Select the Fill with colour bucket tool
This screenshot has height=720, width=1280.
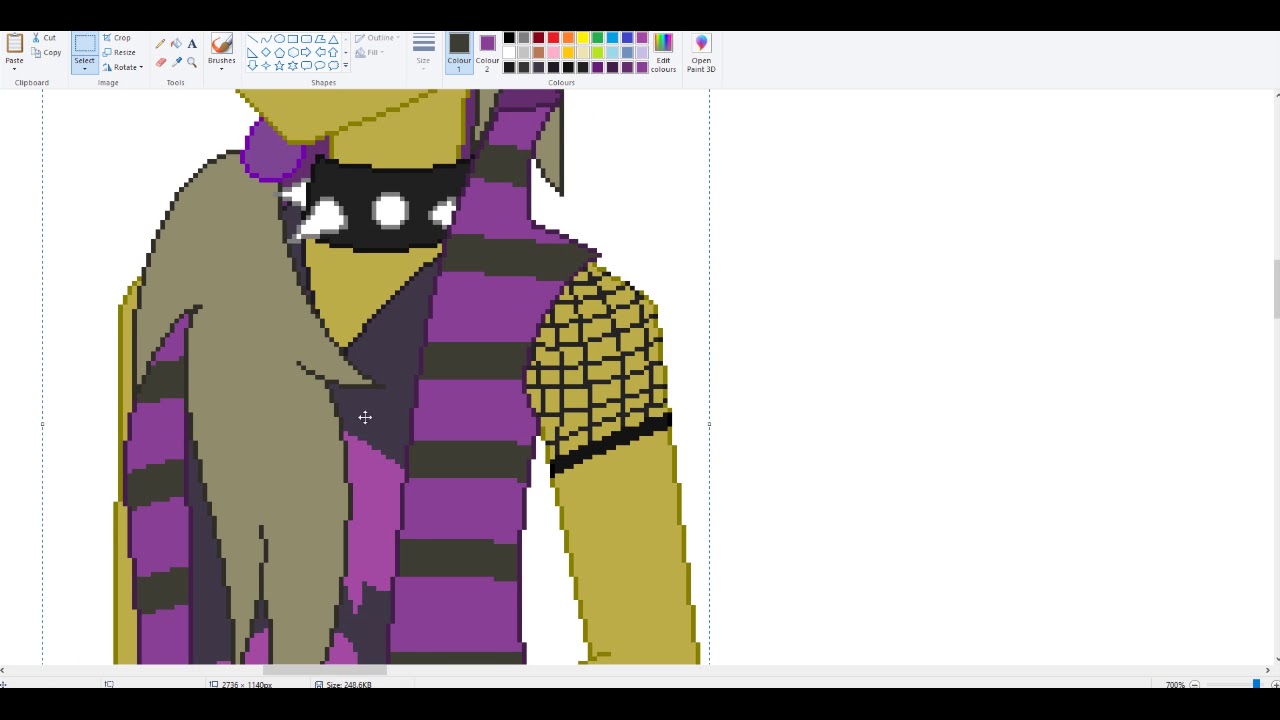pos(176,43)
